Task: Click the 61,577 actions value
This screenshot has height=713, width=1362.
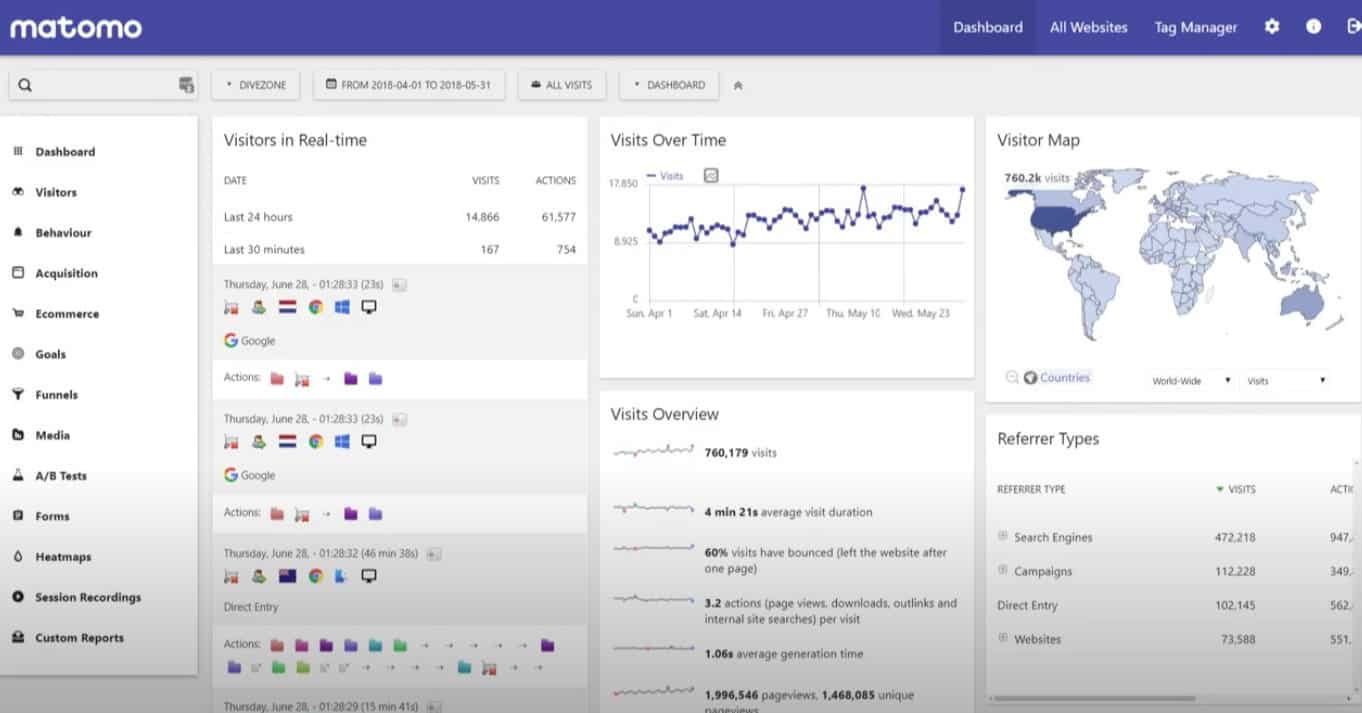Action: pyautogui.click(x=558, y=217)
